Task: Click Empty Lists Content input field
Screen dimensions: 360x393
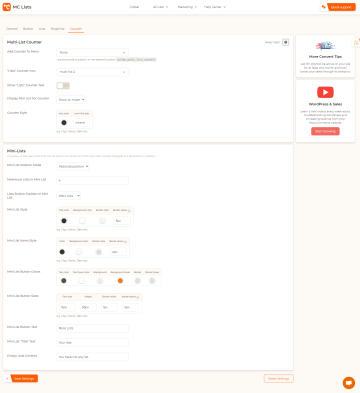Action: [x=92, y=357]
